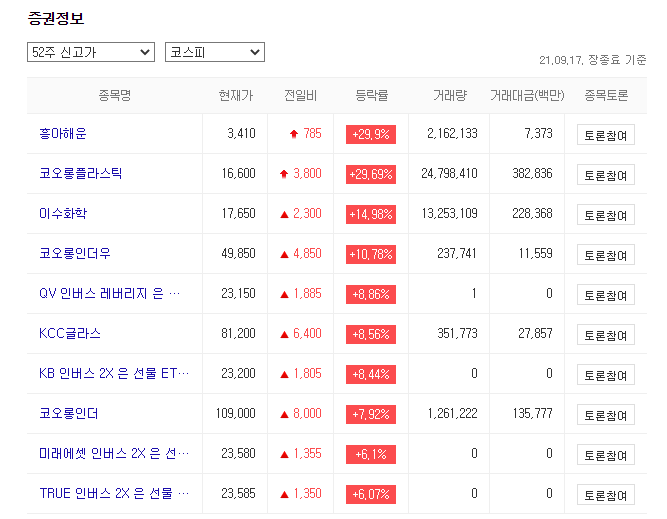Viewport: 667px width, 519px height.
Task: Click the up triangle icon beside 6,400
Action: (285, 334)
